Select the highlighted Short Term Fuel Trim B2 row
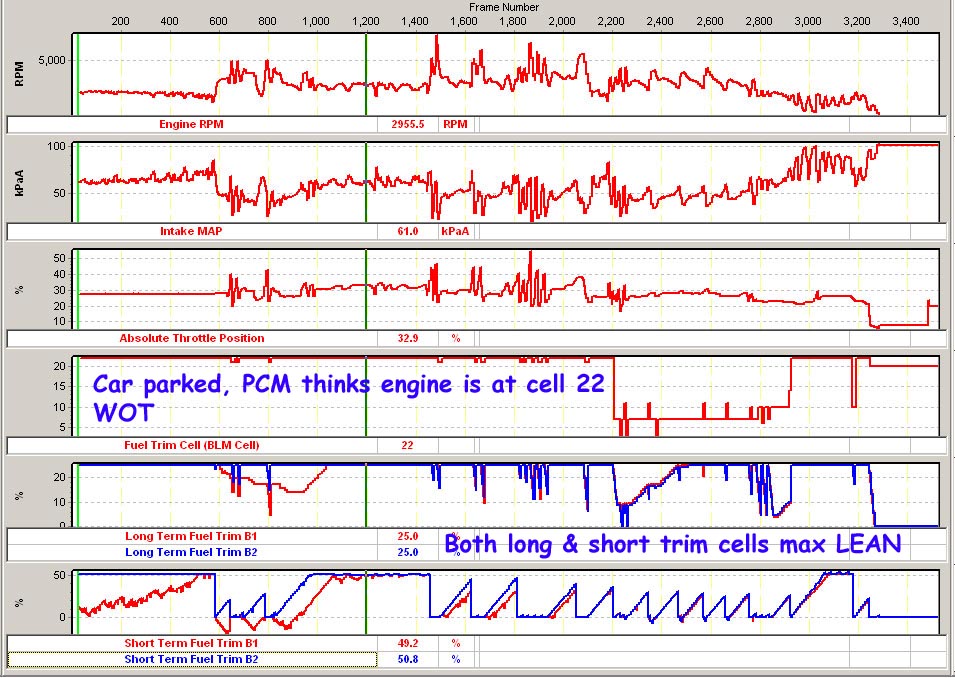955x678 pixels. coord(192,659)
